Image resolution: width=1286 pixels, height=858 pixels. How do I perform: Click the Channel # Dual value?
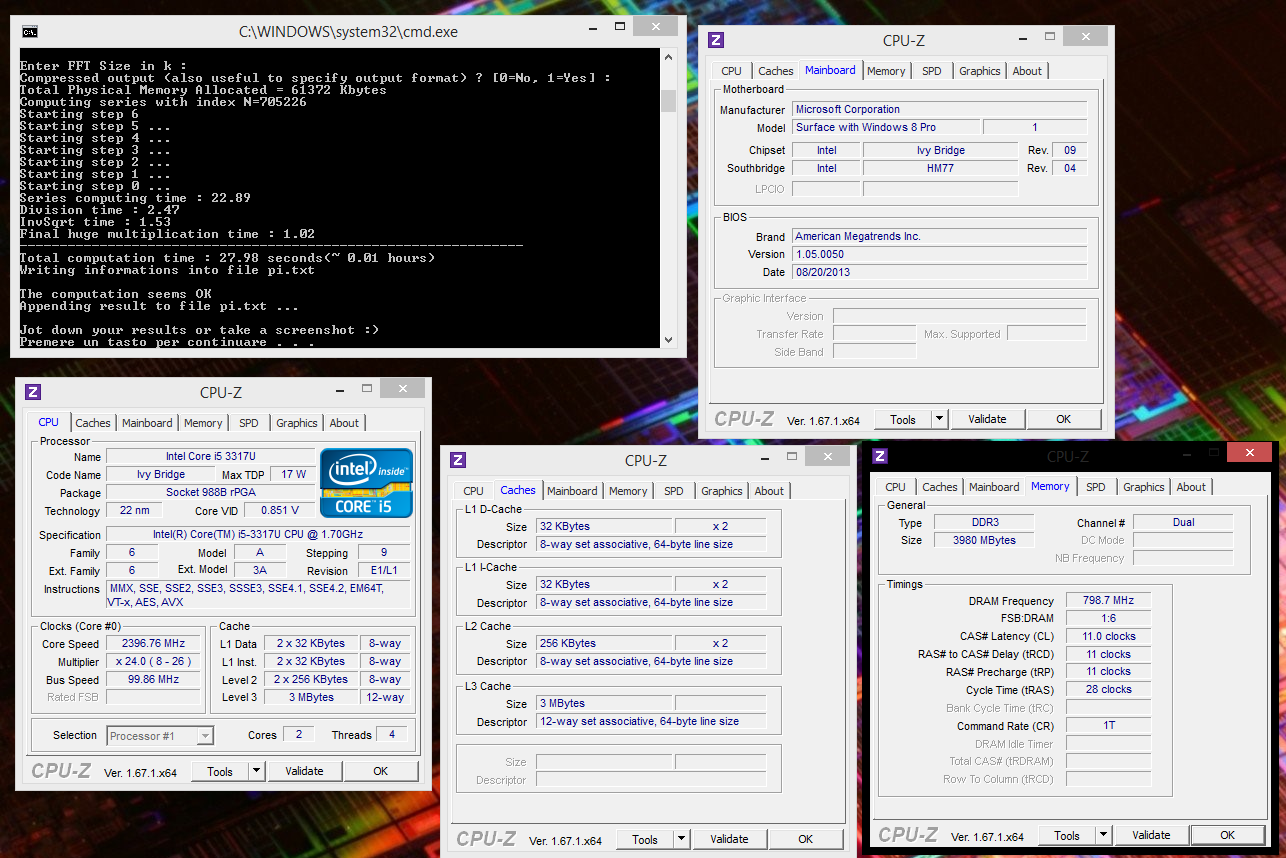[1183, 522]
